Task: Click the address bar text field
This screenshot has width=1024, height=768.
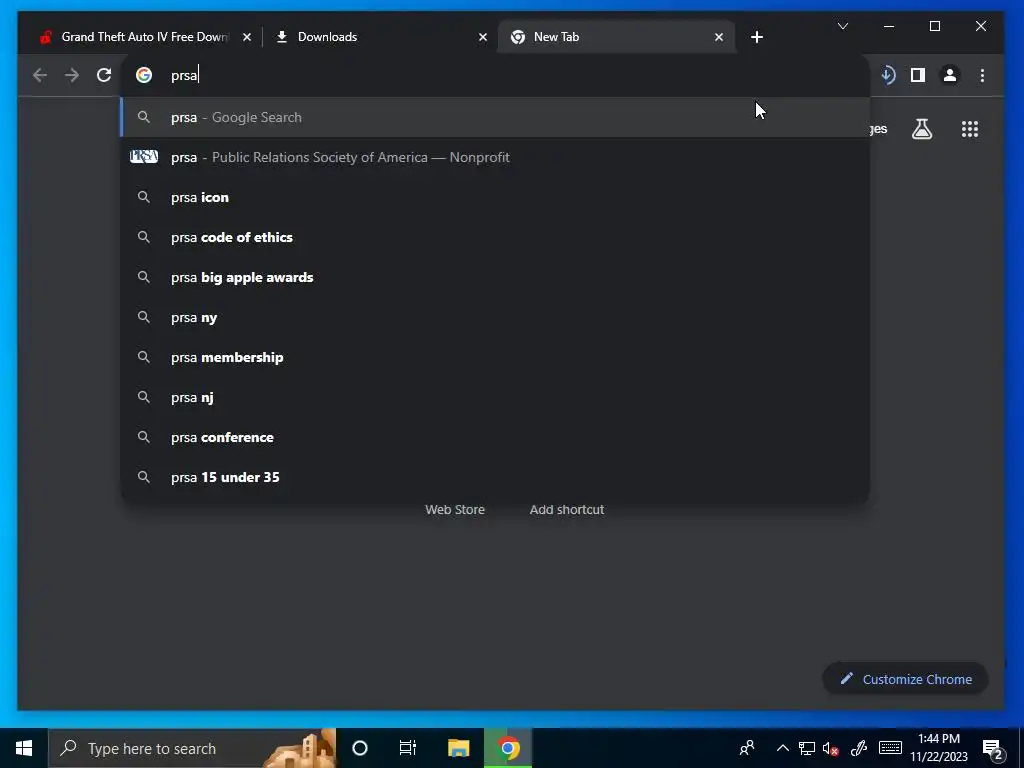Action: point(494,75)
